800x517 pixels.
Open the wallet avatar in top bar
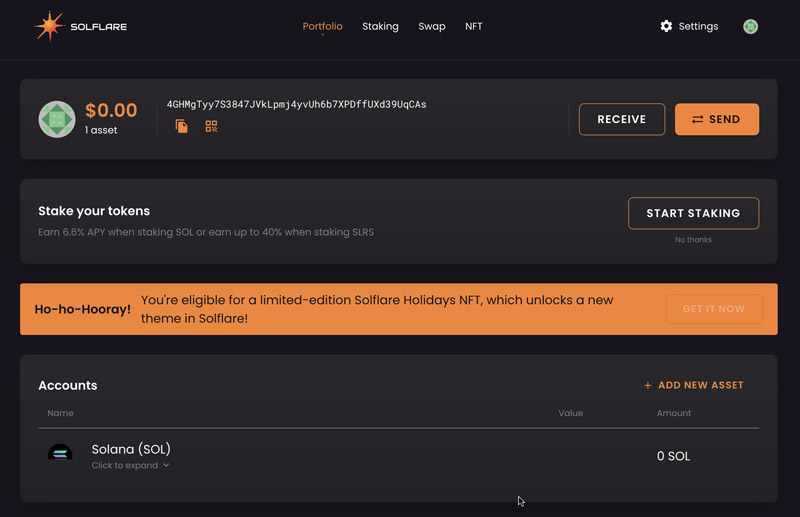point(750,26)
